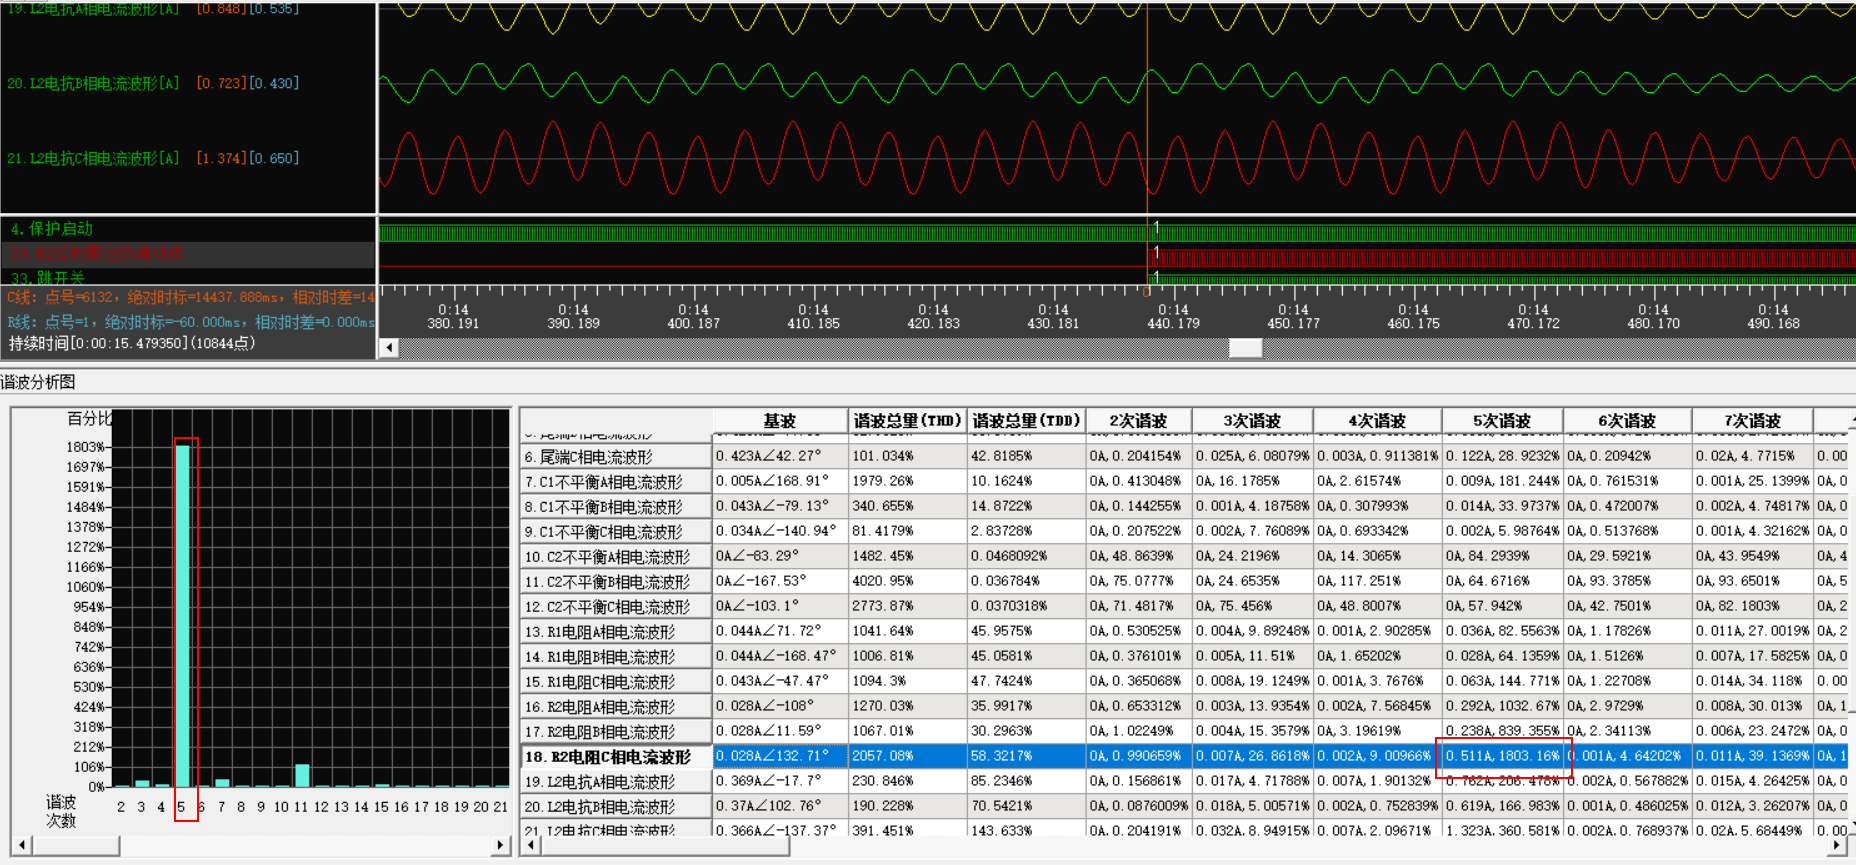Select row 10.C2不平衡A相电流波形

616,557
